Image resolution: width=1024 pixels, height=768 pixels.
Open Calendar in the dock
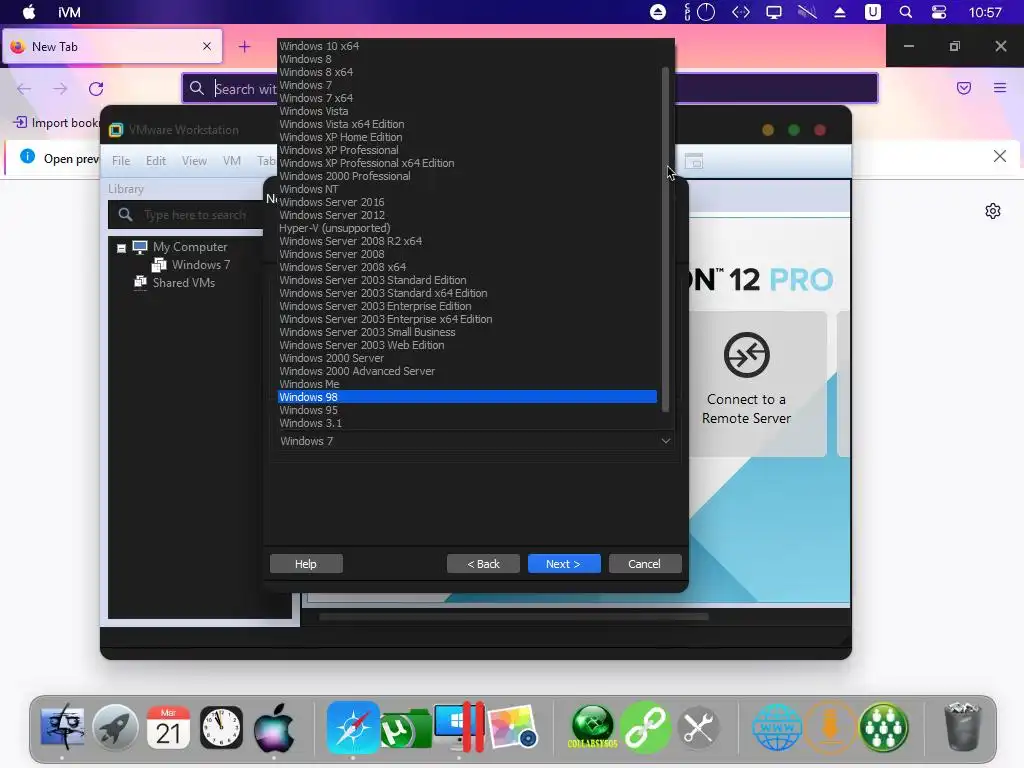tap(168, 728)
